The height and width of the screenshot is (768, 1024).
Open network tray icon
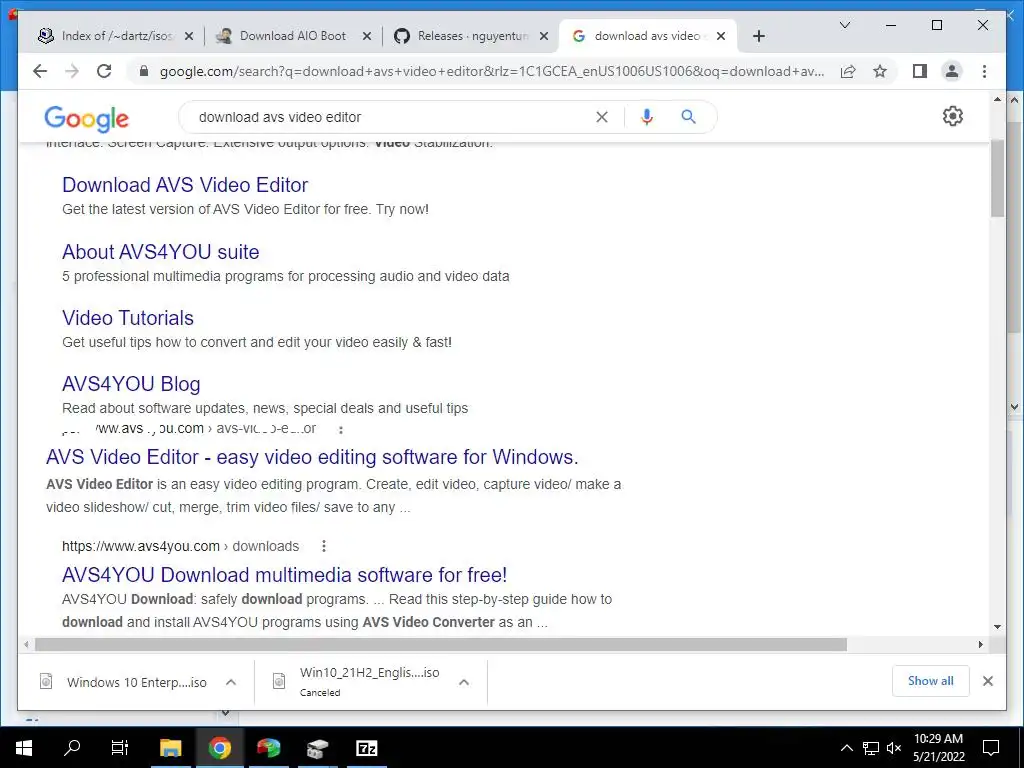tap(871, 748)
